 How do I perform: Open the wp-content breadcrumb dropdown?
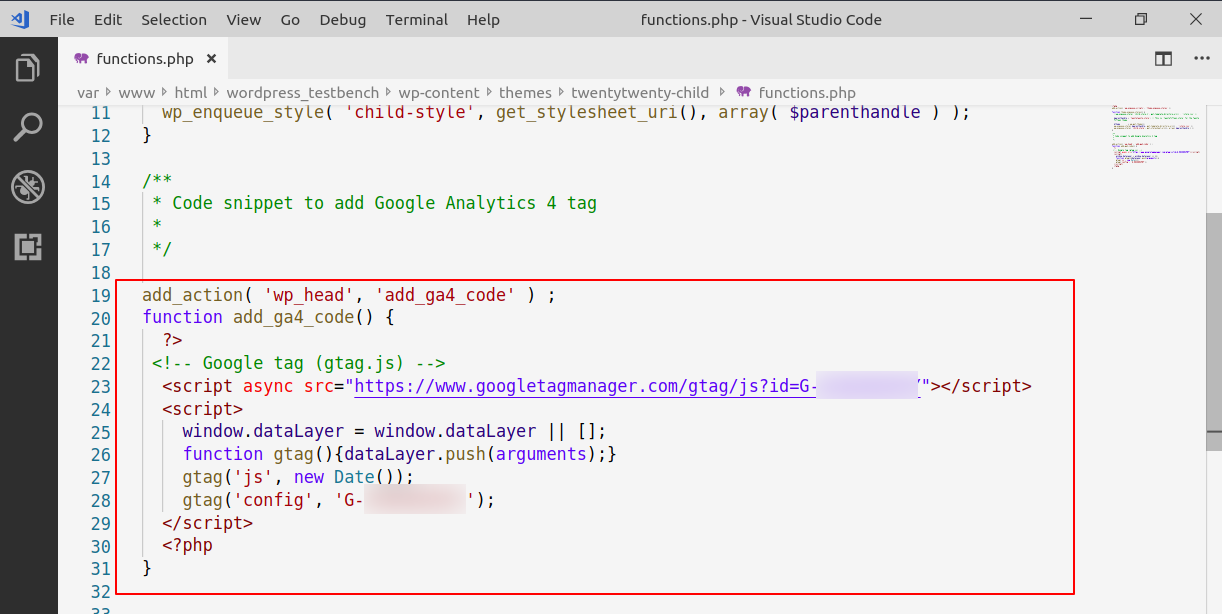click(439, 92)
